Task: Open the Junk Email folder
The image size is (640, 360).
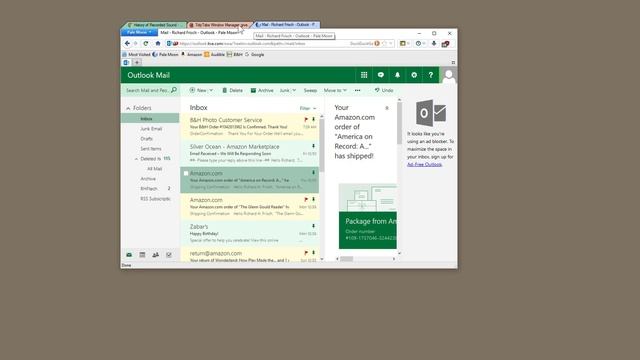Action: pos(151,129)
